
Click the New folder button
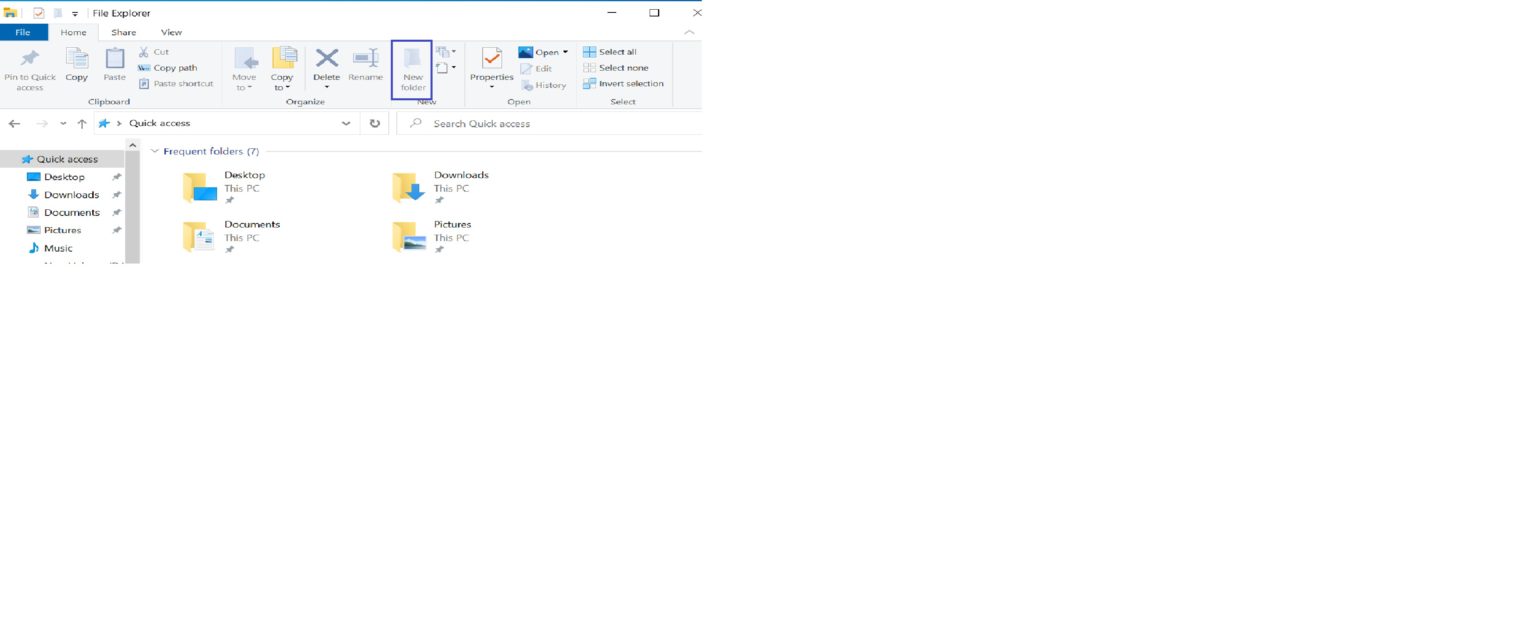412,70
